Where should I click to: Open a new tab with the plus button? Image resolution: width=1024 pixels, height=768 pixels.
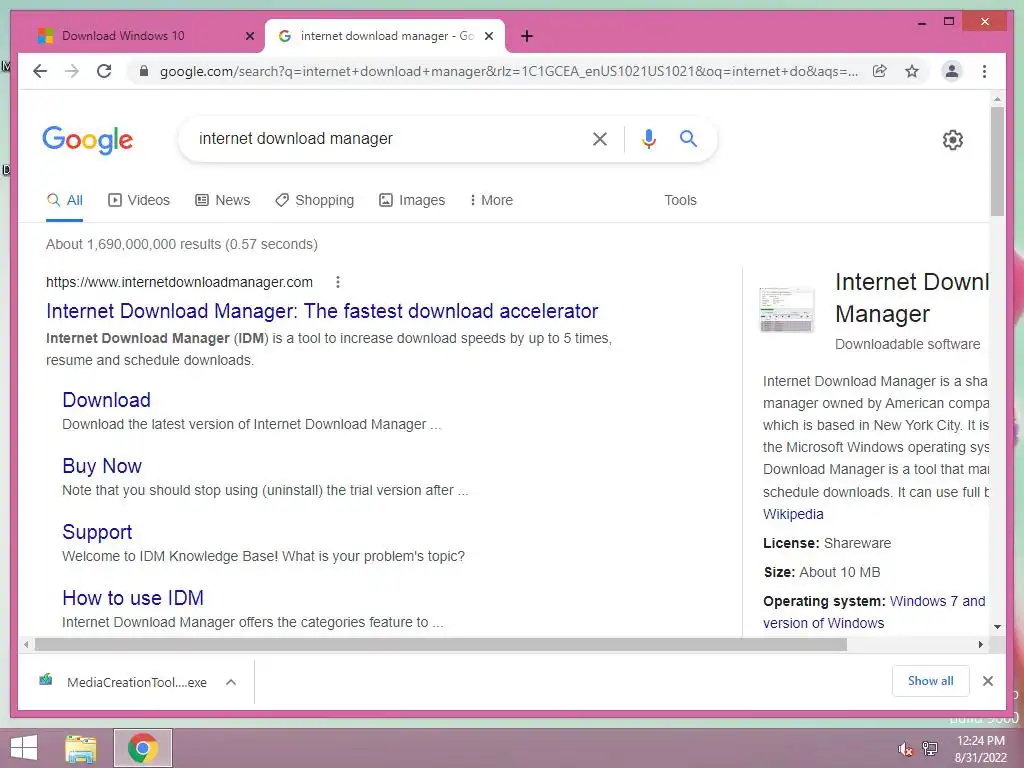point(527,36)
